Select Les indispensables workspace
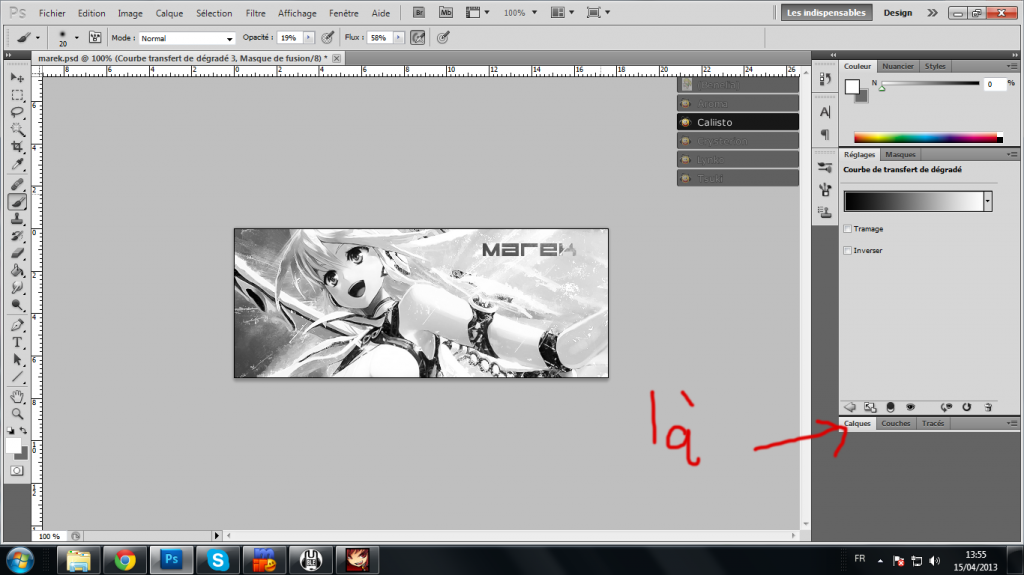 click(826, 12)
